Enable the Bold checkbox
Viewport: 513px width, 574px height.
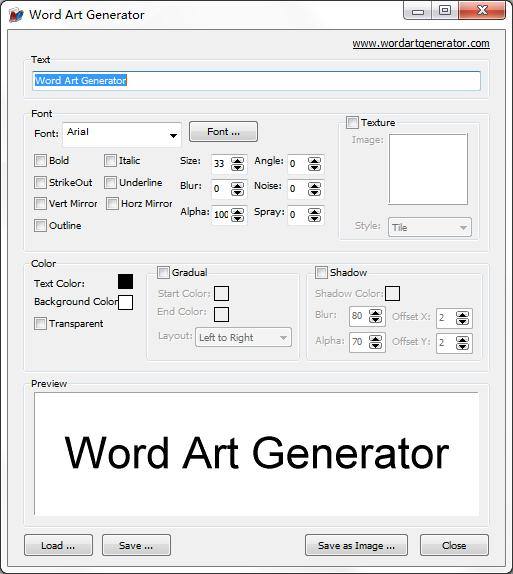[40, 160]
